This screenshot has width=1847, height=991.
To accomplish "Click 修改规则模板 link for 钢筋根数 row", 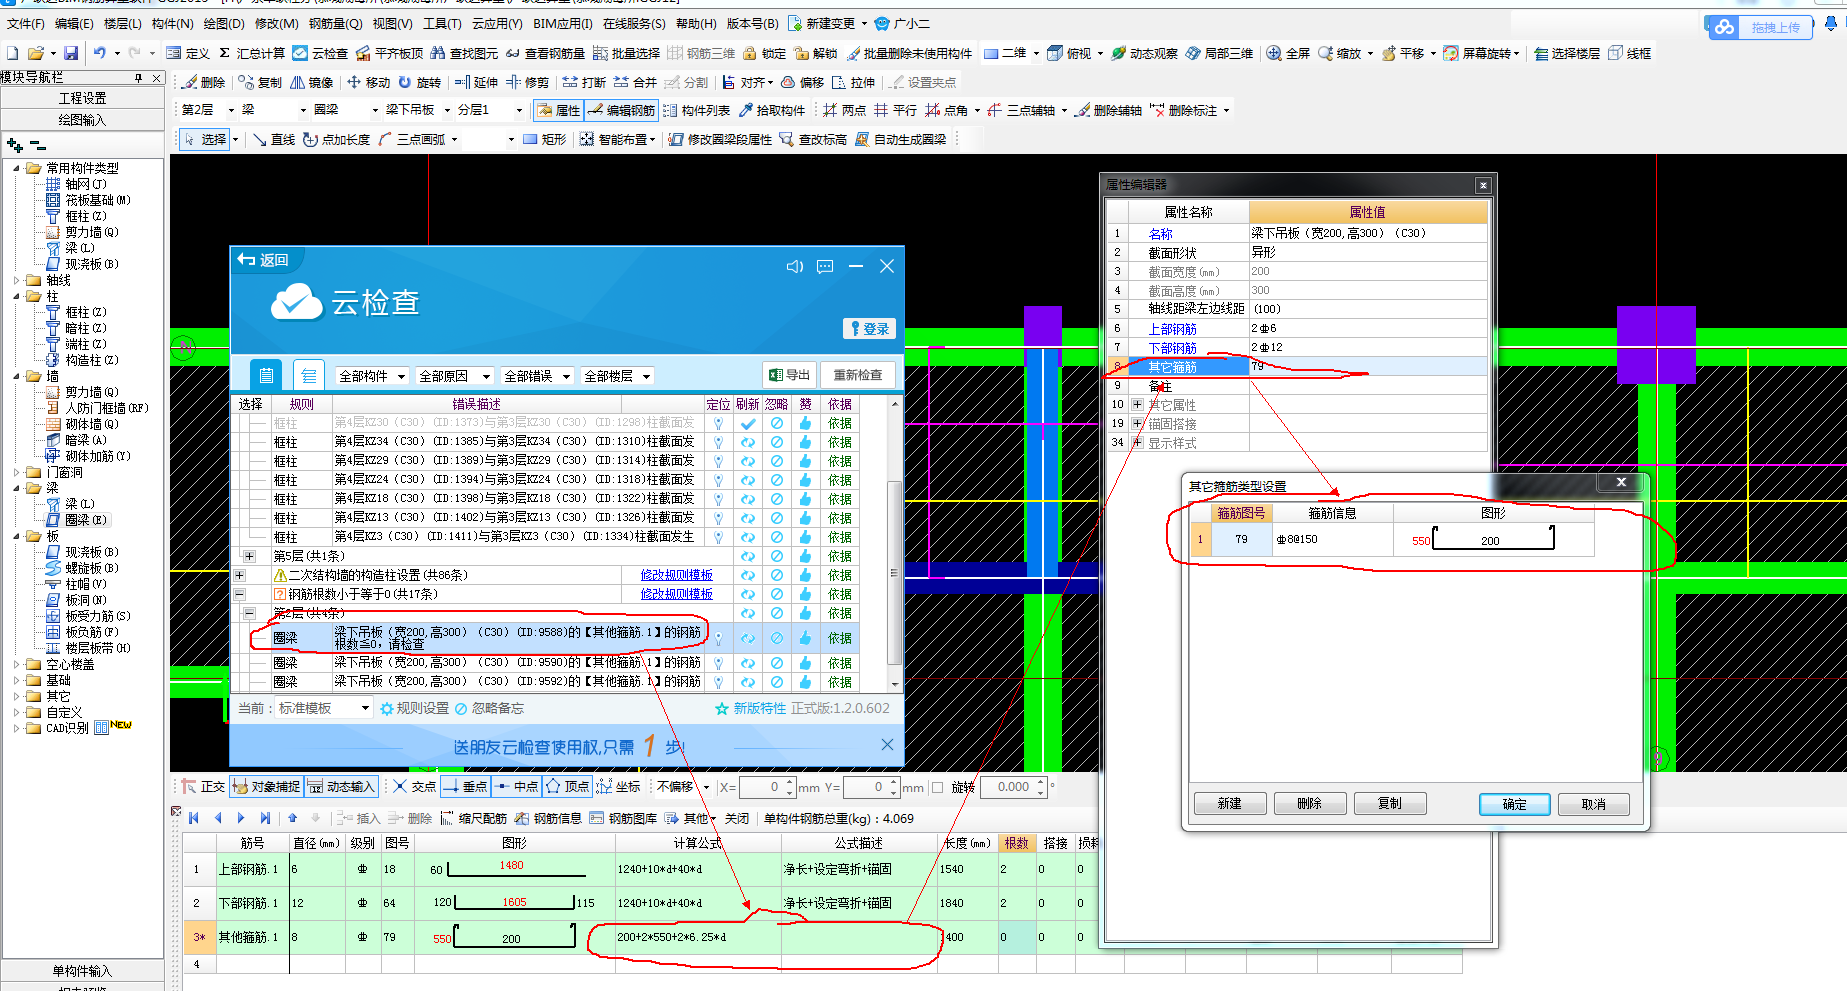I will (x=677, y=594).
